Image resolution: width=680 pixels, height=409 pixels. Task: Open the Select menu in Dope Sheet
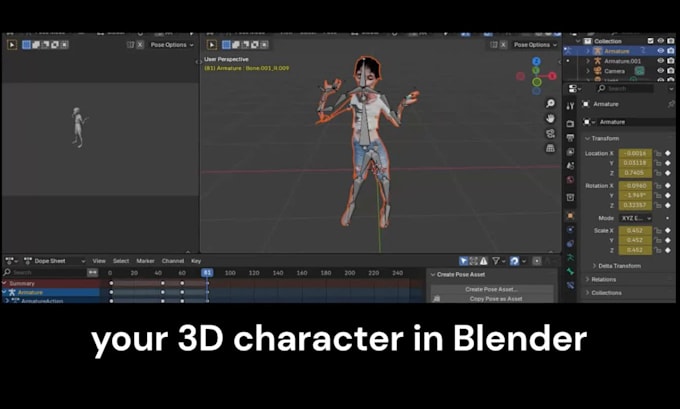(121, 261)
